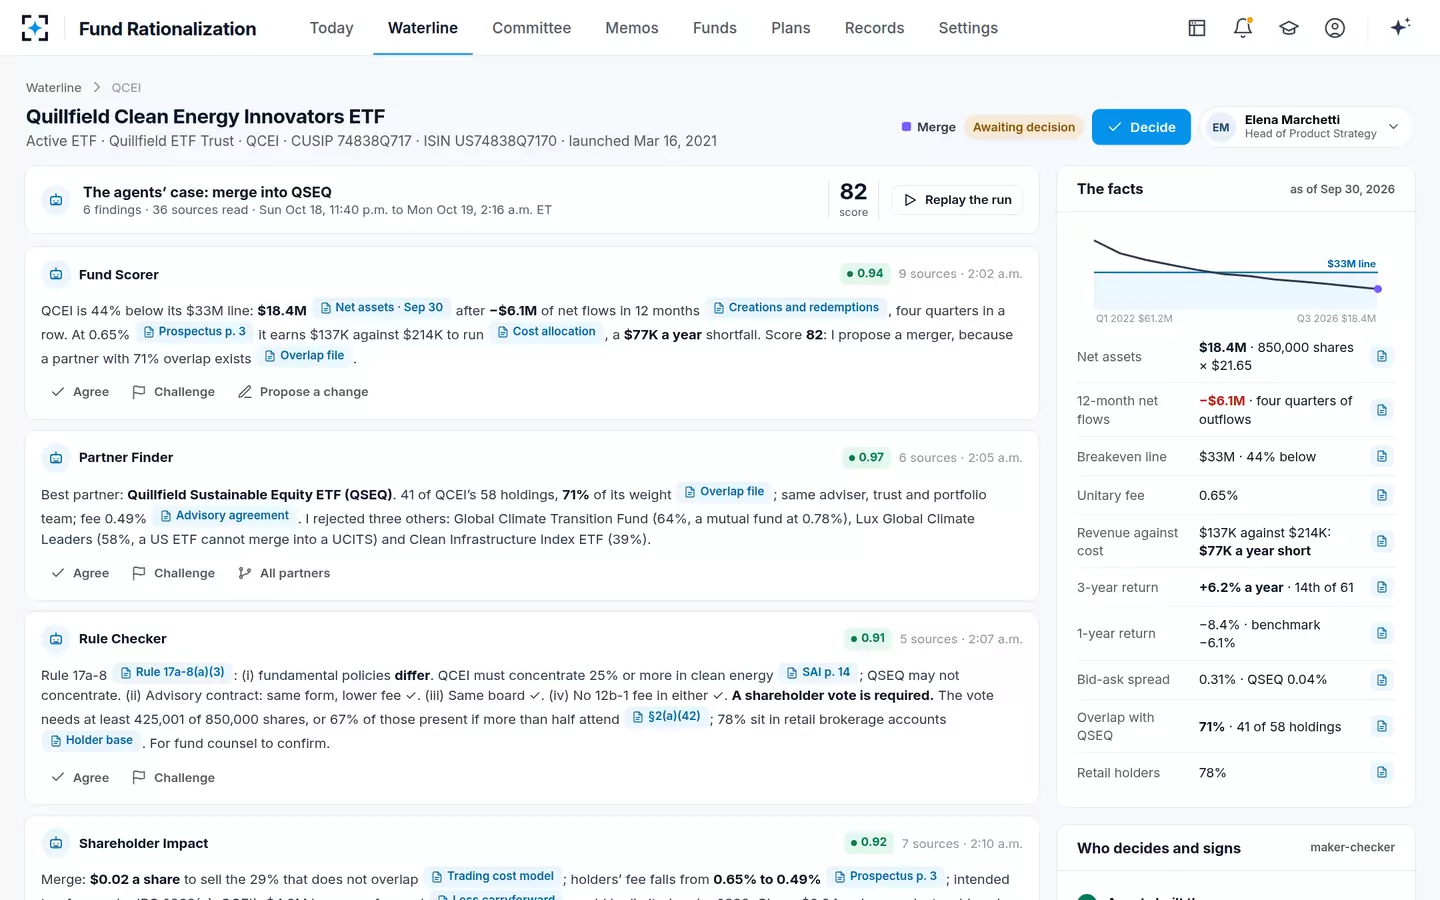Open source for Breakeven line fact

click(1382, 457)
